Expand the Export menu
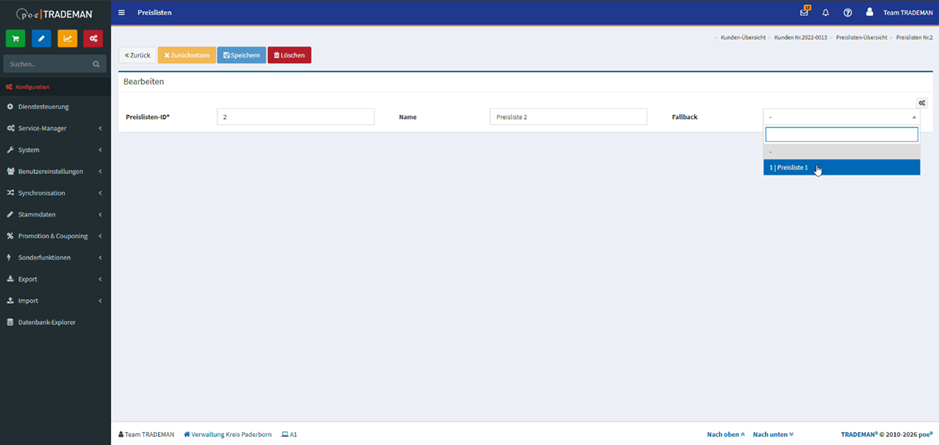Image resolution: width=939 pixels, height=445 pixels. point(55,279)
